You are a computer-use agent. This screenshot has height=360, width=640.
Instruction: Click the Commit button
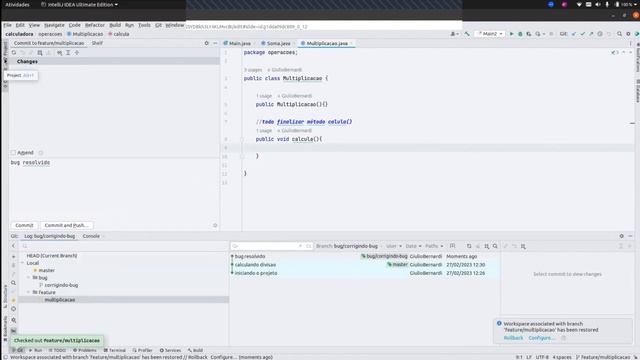pos(24,225)
